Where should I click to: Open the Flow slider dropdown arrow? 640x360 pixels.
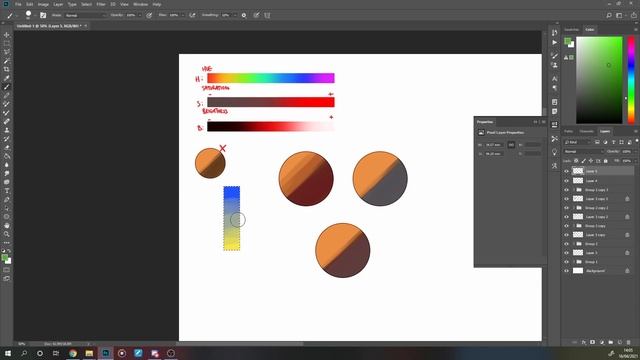[182, 15]
